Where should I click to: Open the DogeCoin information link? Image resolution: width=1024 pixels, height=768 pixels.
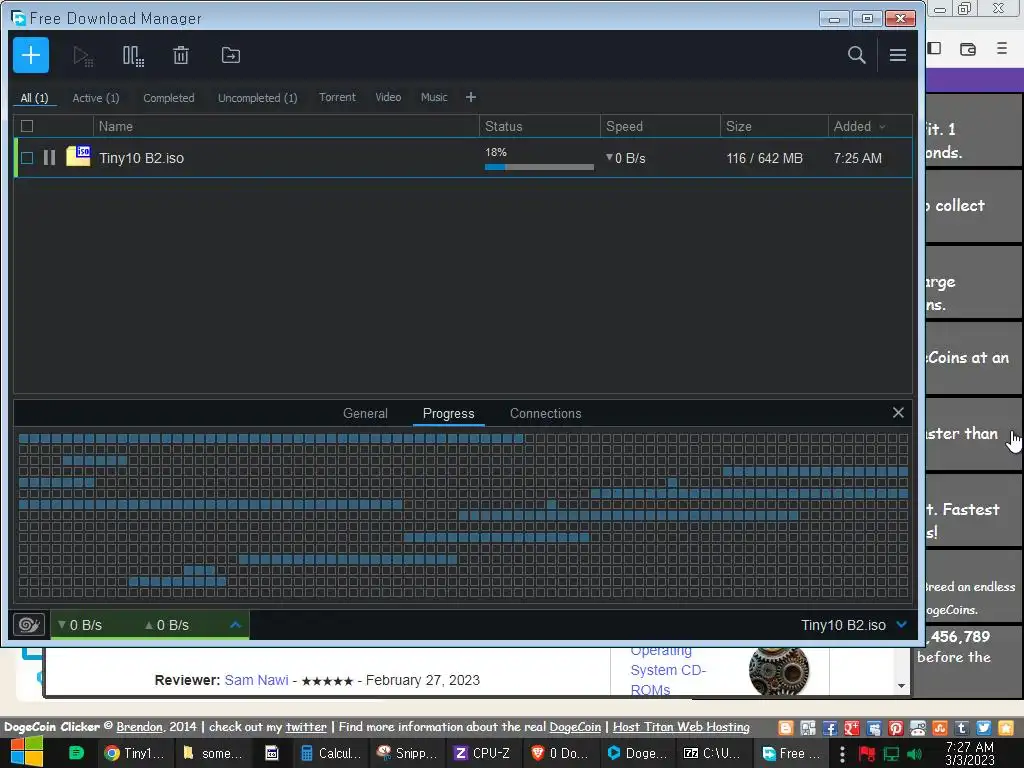pyautogui.click(x=575, y=726)
